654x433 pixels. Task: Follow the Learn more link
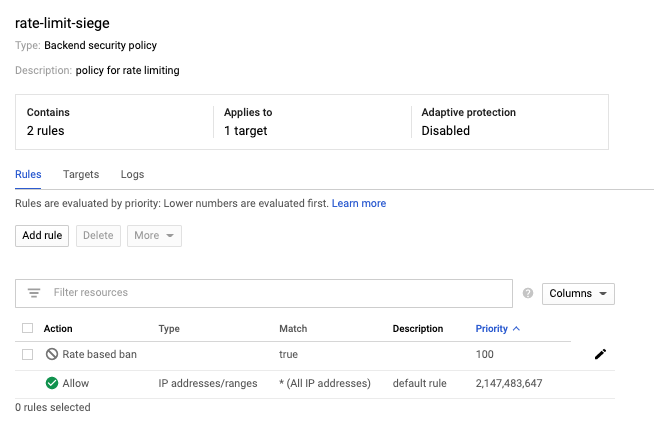point(359,203)
